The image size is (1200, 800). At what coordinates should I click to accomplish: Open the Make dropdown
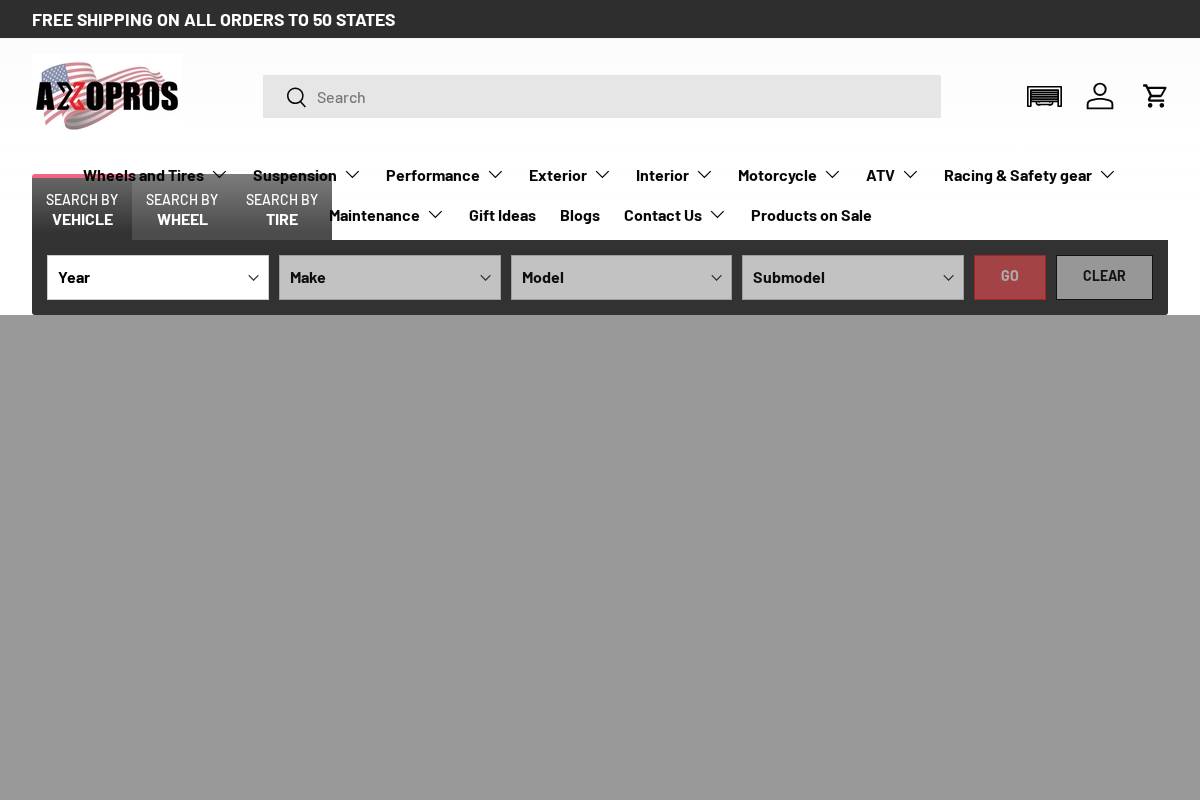(x=390, y=277)
